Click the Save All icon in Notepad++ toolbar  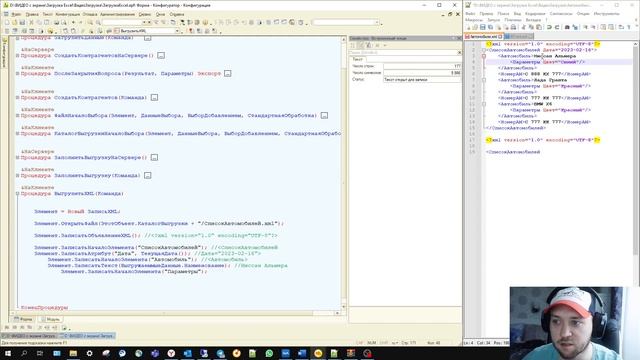tap(490, 27)
